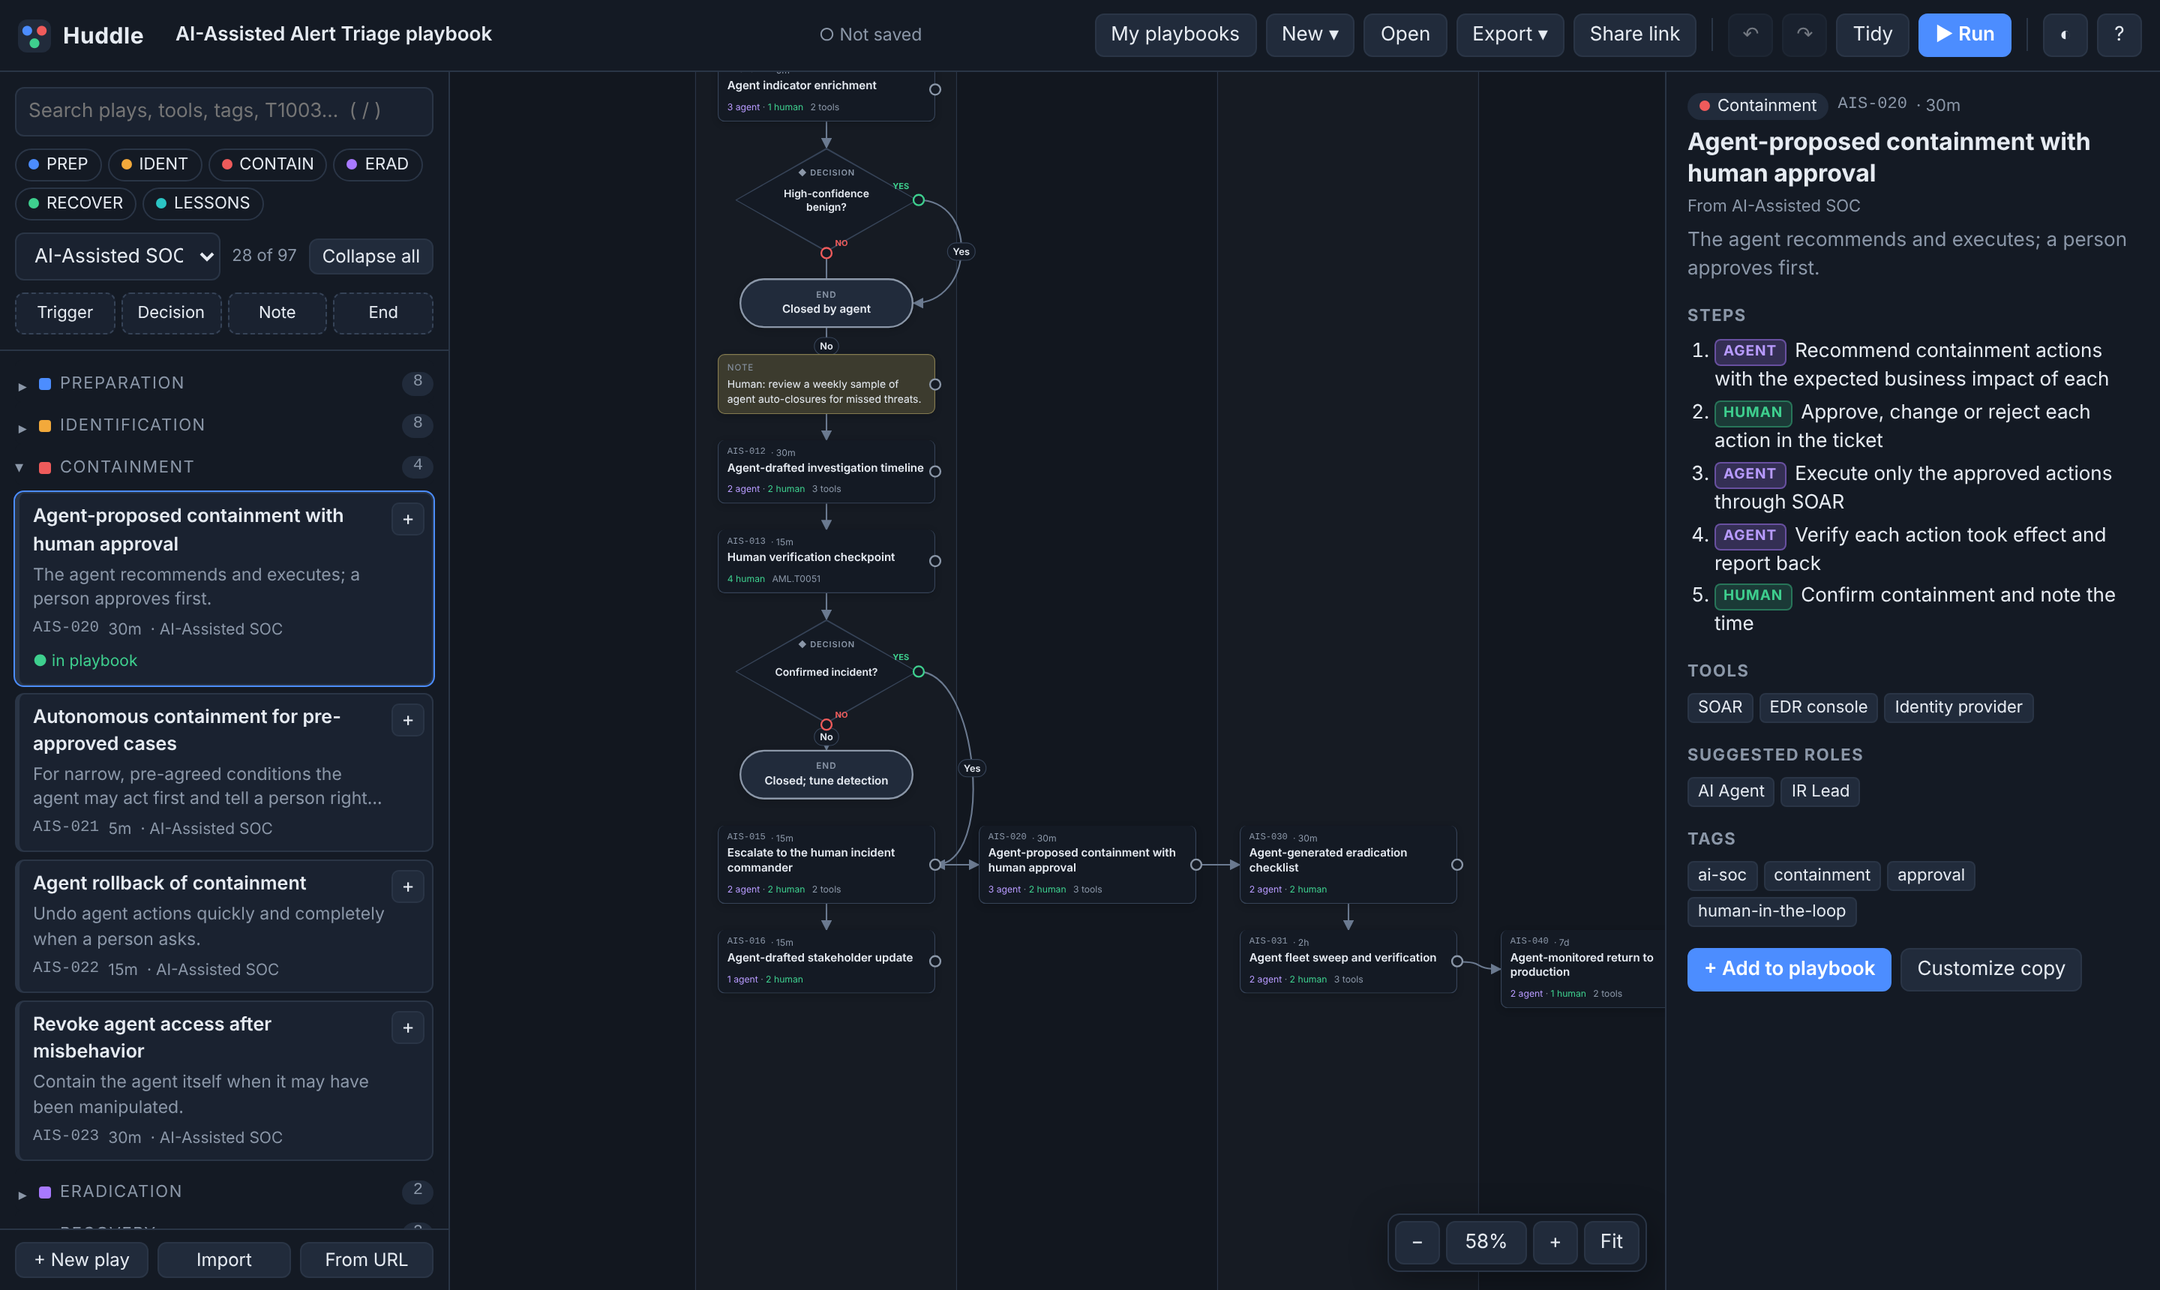
Task: Click NO port of 'Confirmed incident?' decision
Action: coord(826,724)
